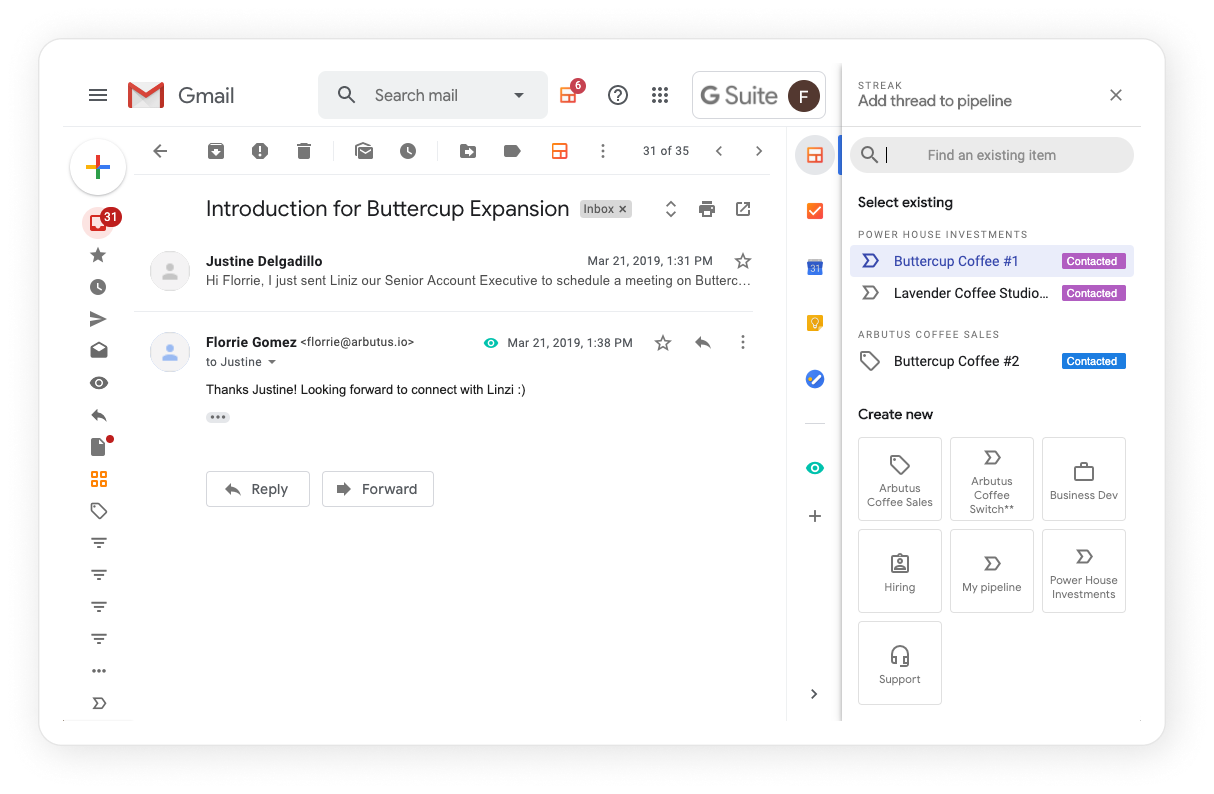This screenshot has width=1214, height=794.
Task: Open Starred in left sidebar
Action: [x=98, y=255]
